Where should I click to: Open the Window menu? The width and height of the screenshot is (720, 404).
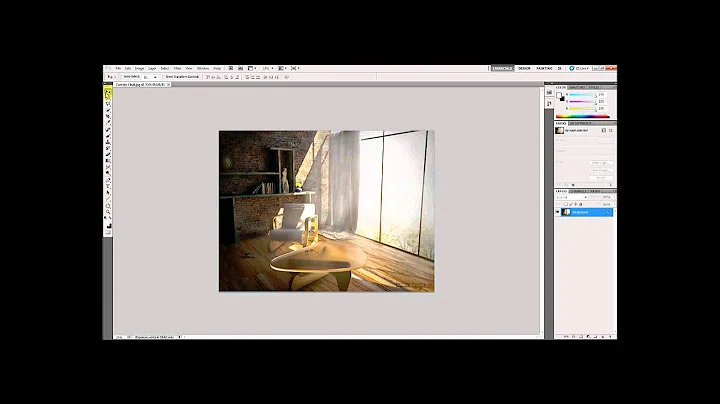tap(203, 68)
